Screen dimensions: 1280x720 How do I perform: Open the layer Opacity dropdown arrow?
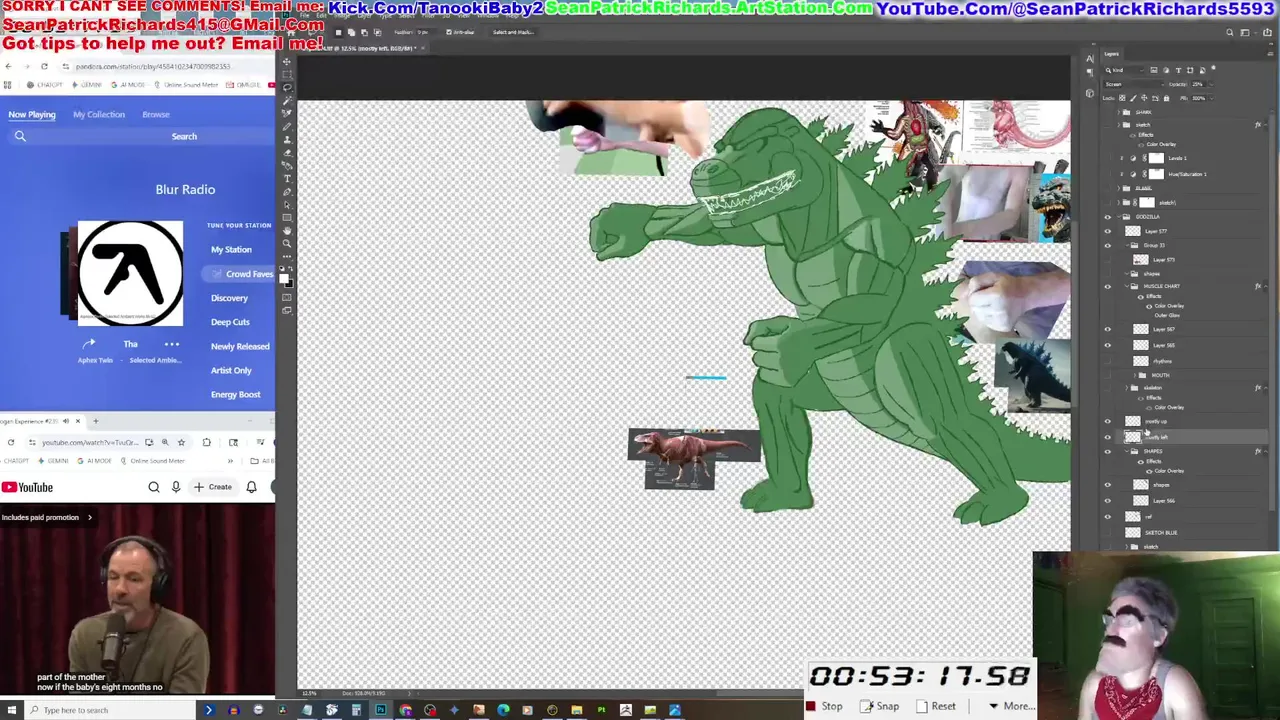tap(1212, 84)
